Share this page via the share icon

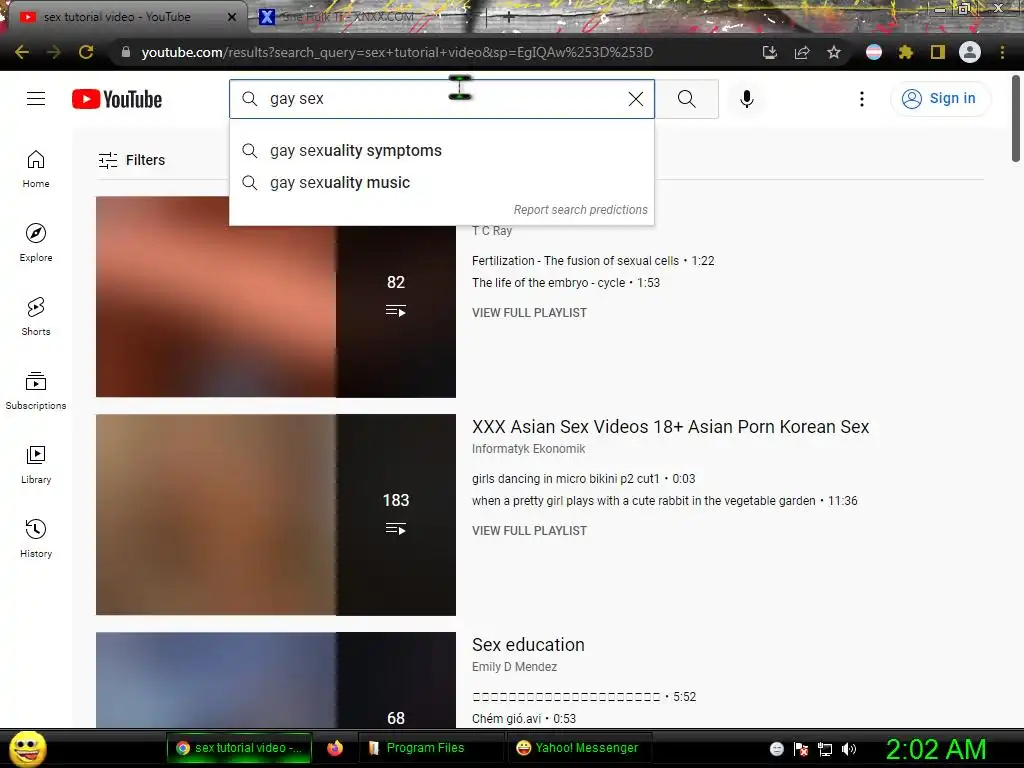[802, 52]
